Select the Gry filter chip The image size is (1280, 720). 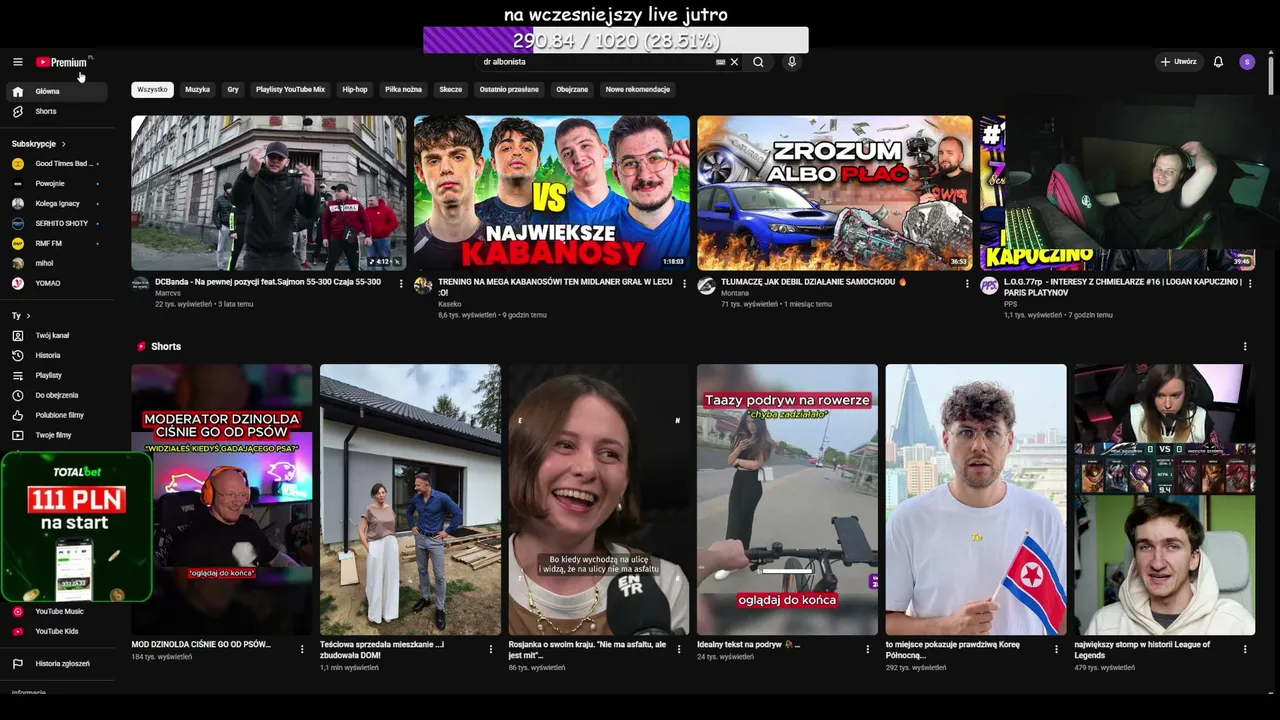click(233, 89)
